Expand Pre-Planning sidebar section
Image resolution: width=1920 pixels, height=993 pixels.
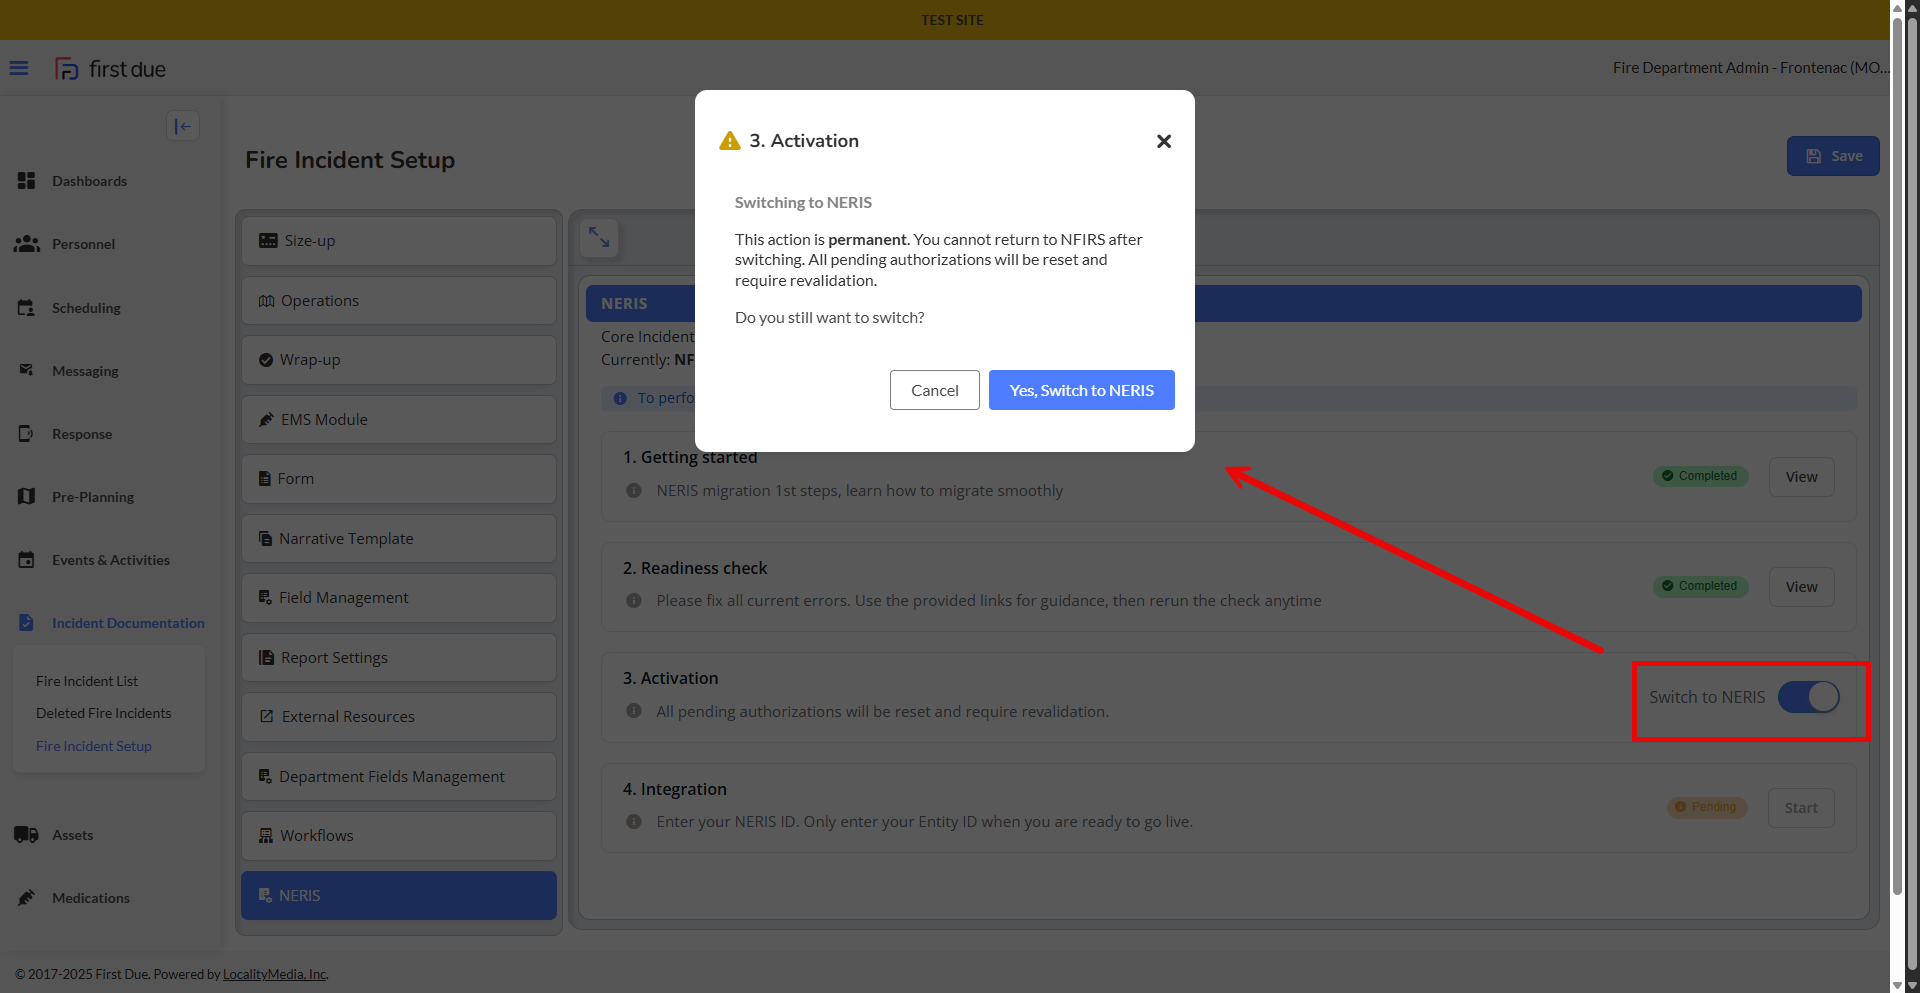(92, 497)
